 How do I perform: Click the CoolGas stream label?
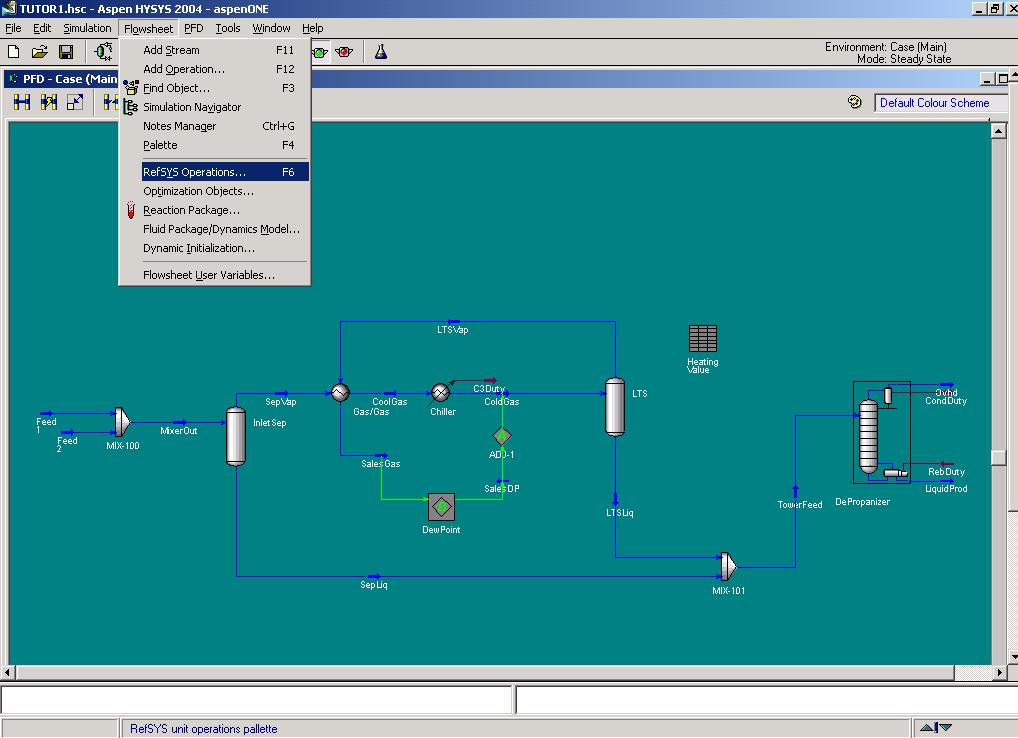tap(390, 402)
